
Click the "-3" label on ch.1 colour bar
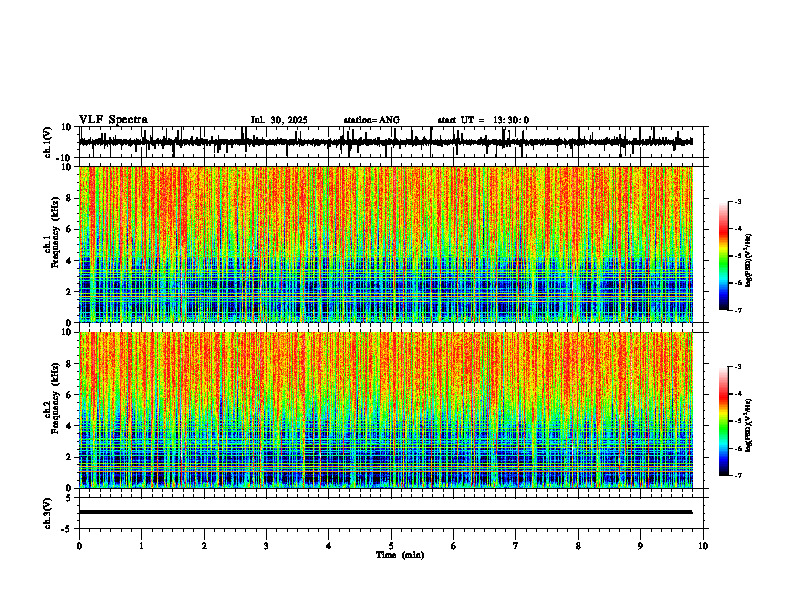[x=737, y=201]
